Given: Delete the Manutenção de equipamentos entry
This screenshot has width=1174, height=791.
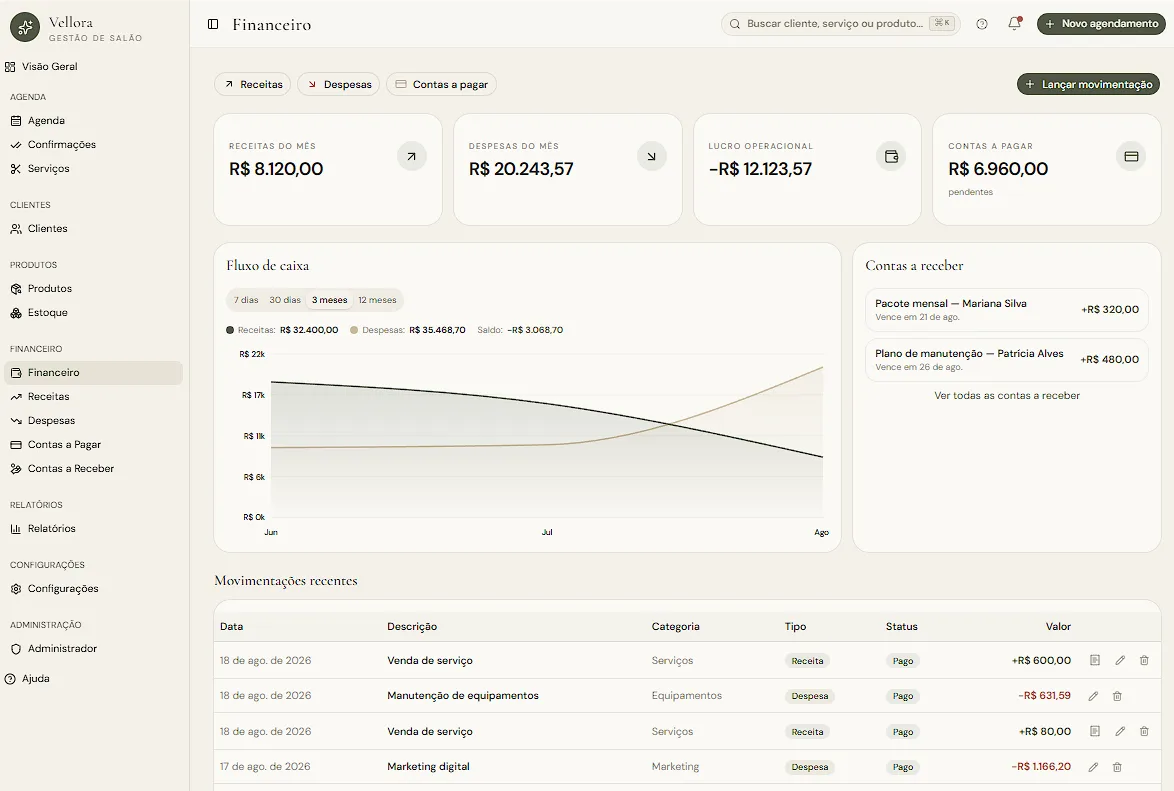Looking at the screenshot, I should pos(1117,696).
